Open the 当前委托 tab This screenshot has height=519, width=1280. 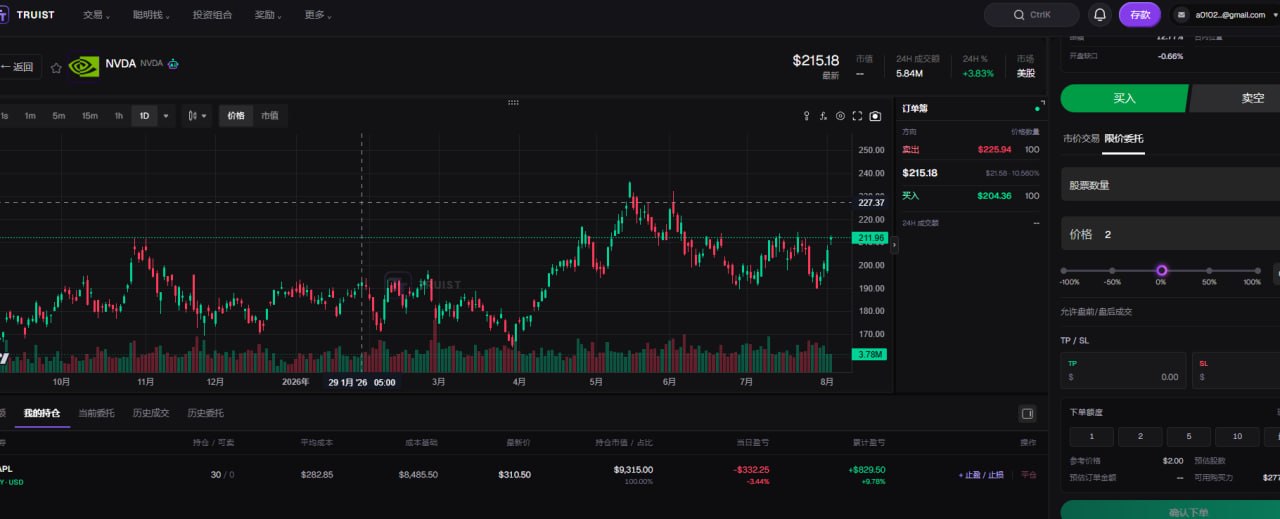pyautogui.click(x=96, y=413)
